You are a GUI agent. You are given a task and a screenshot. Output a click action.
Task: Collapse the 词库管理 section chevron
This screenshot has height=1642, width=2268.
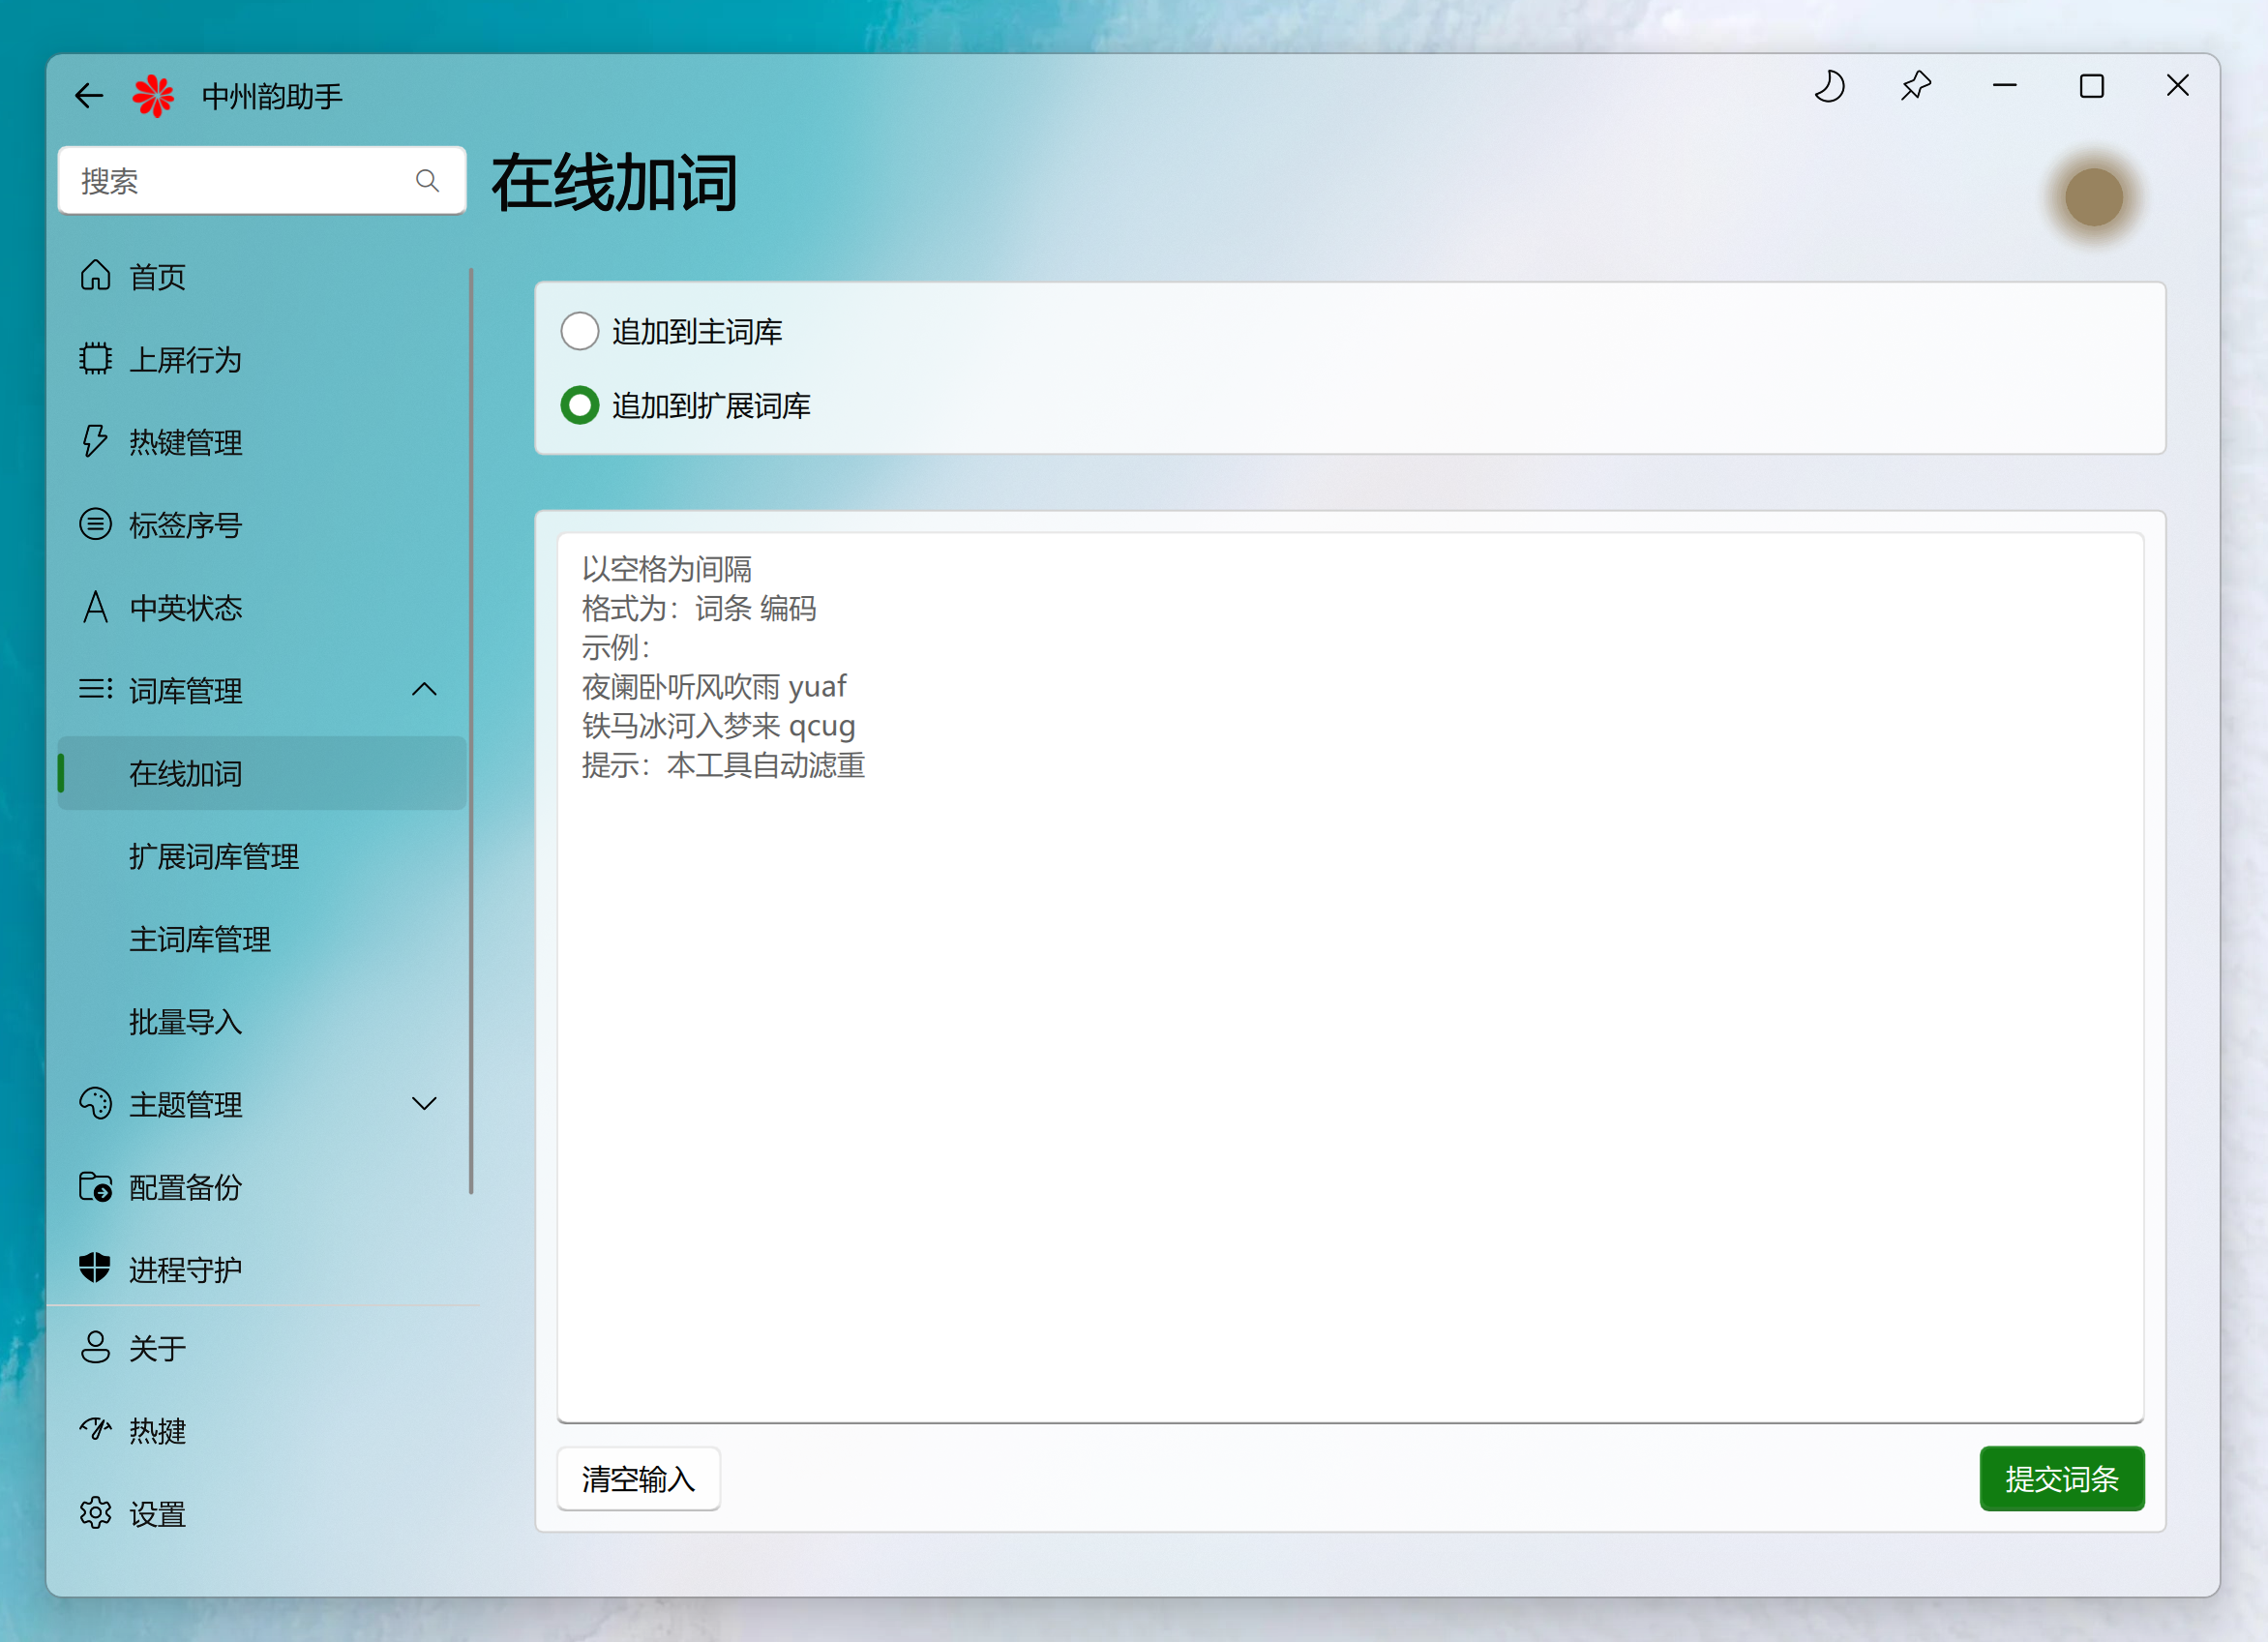coord(424,689)
